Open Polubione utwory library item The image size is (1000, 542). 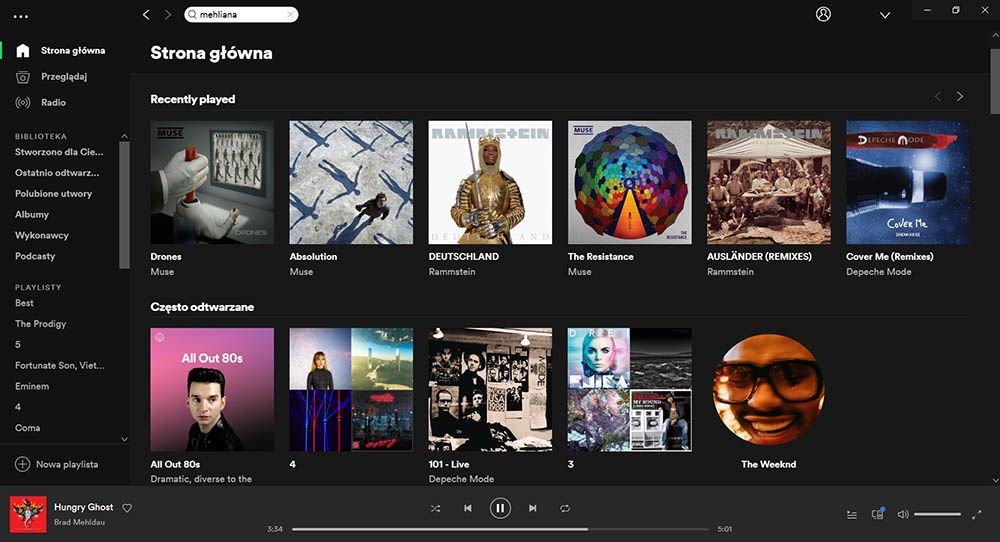pyautogui.click(x=54, y=193)
